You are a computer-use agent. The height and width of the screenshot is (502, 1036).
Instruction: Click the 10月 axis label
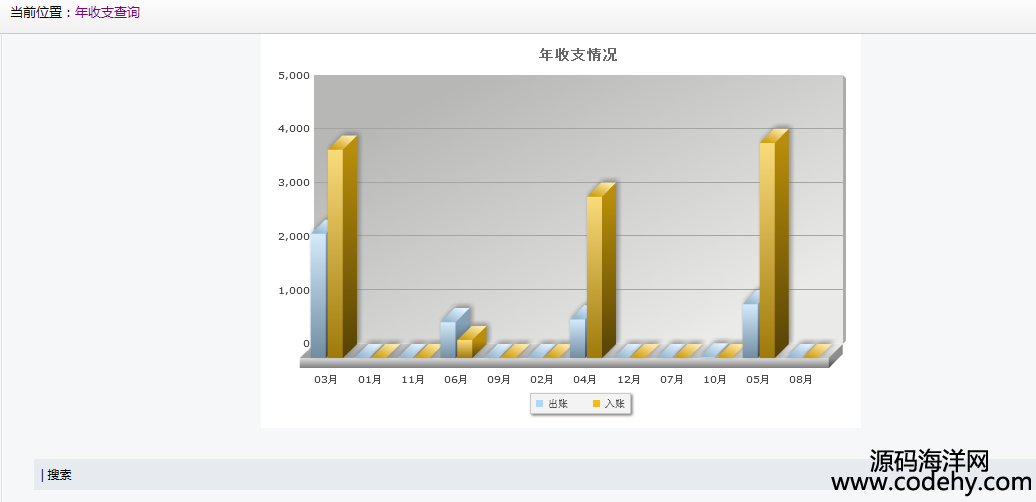coord(715,380)
